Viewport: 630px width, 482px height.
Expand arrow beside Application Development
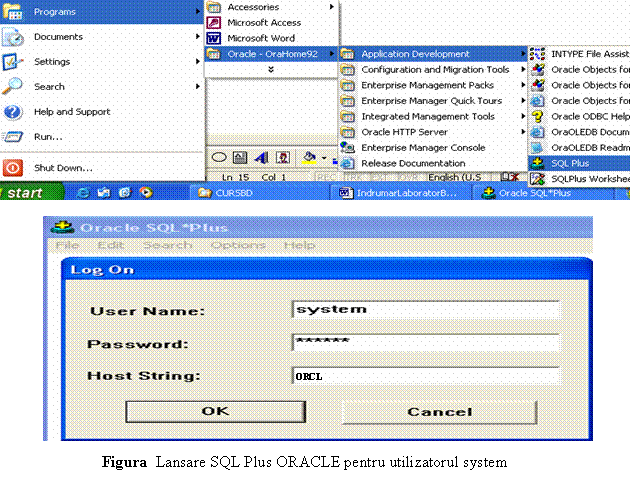pyautogui.click(x=523, y=53)
